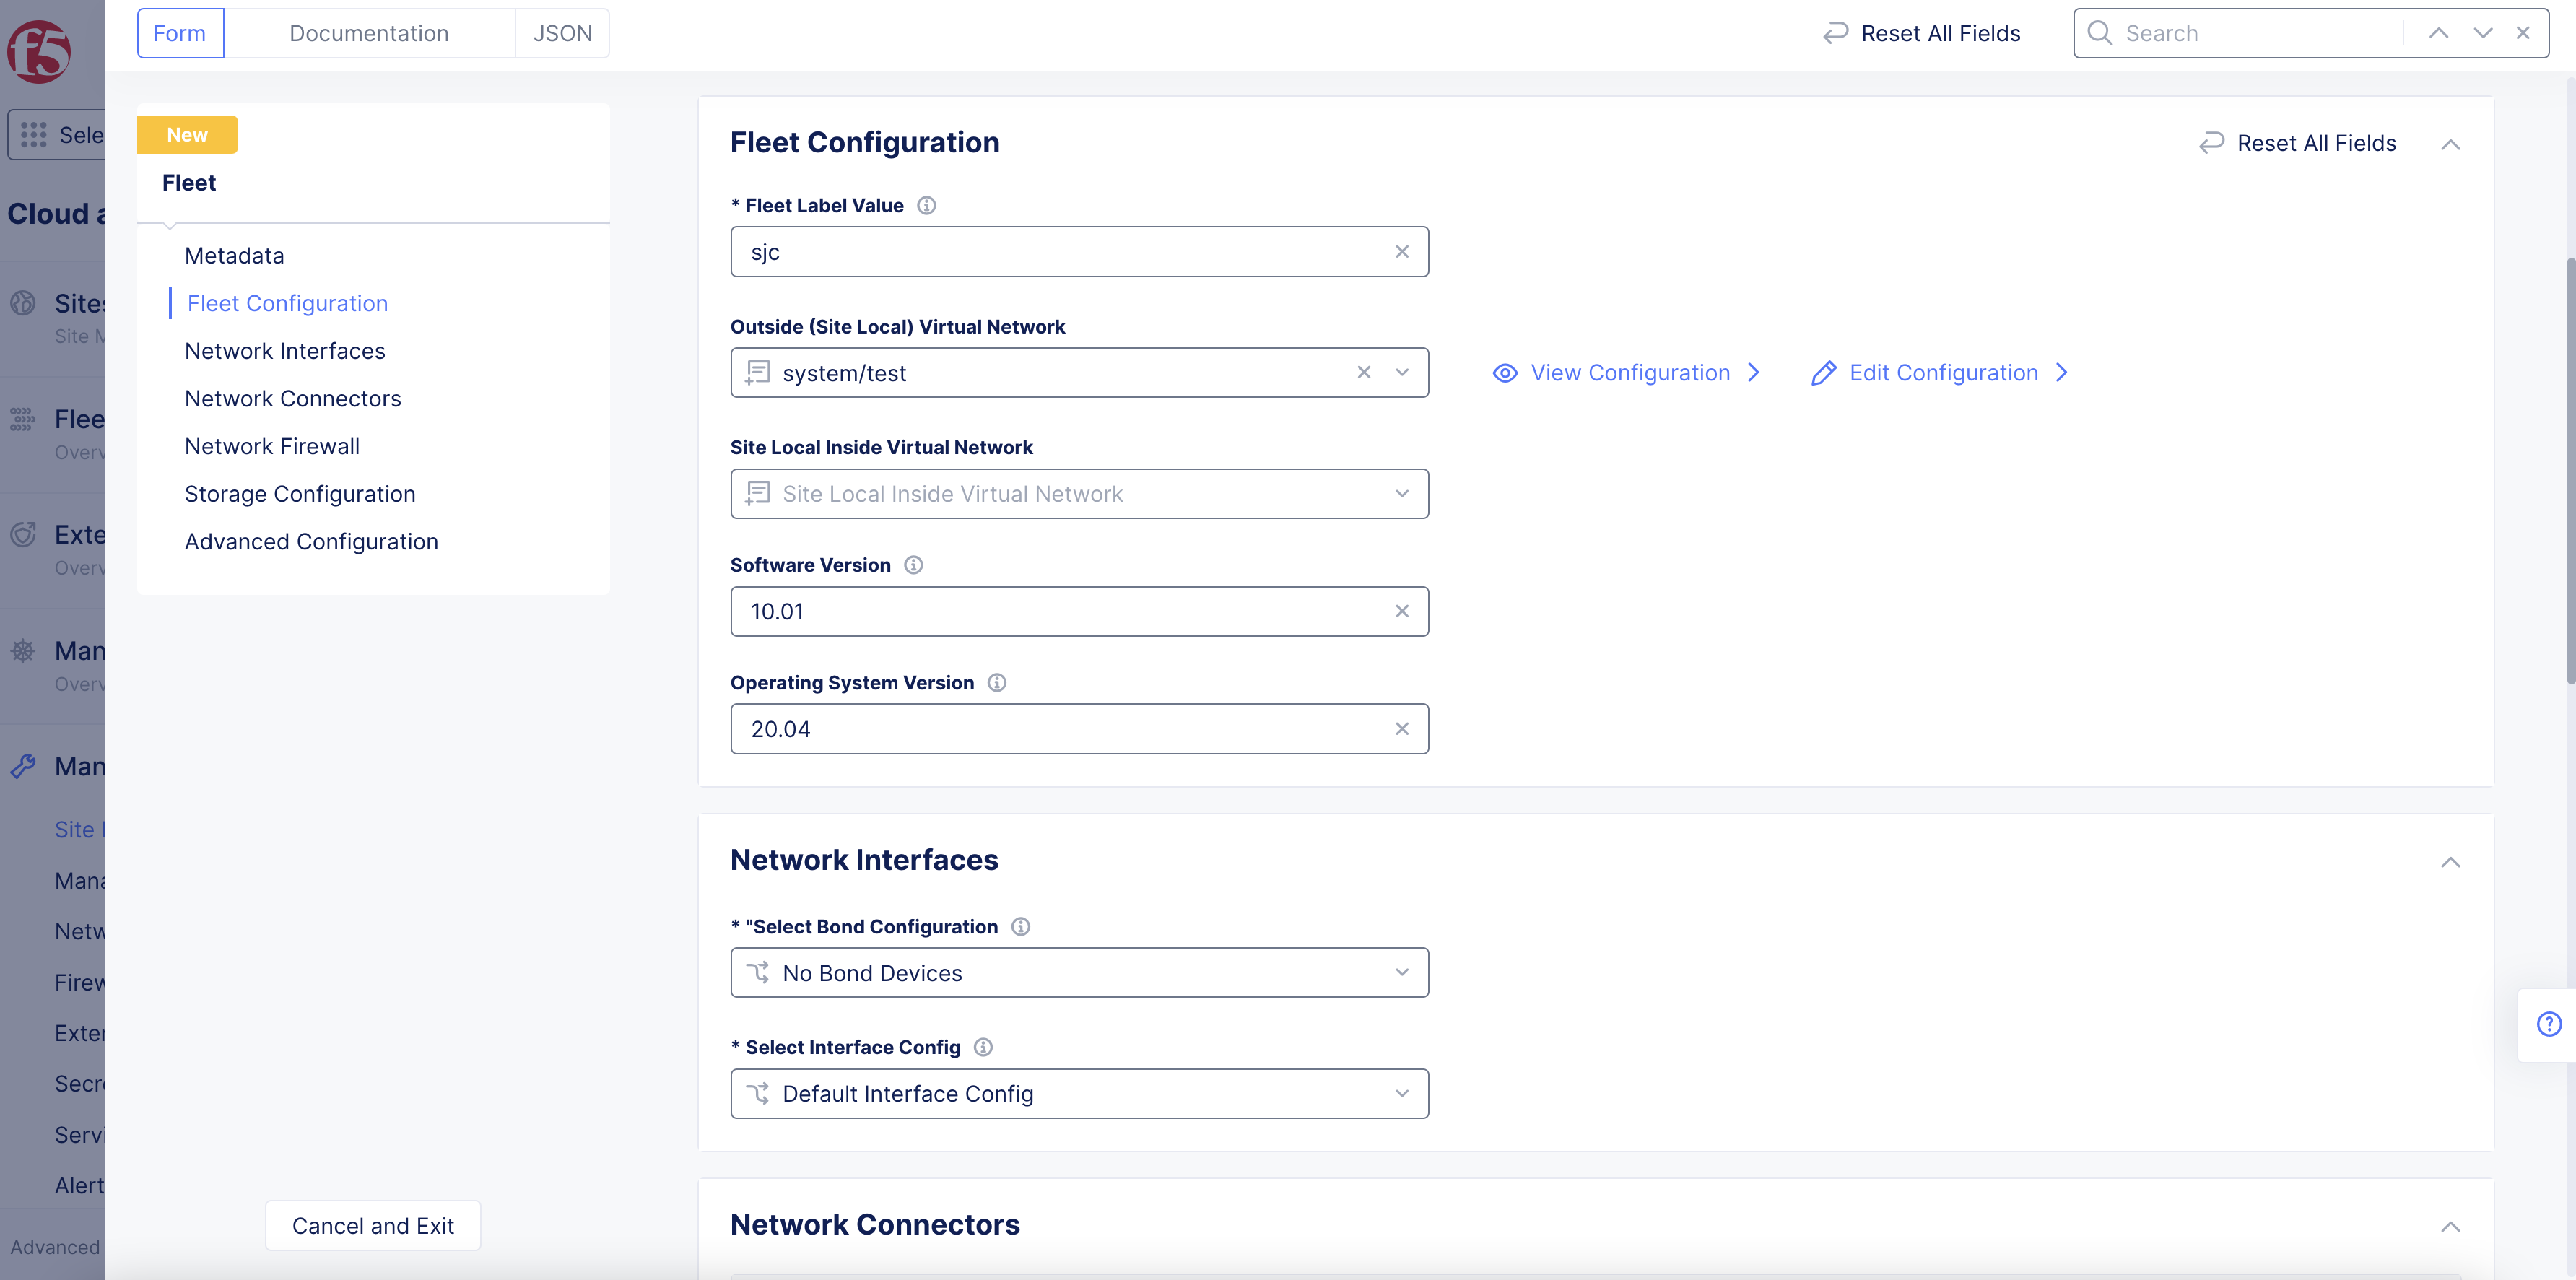Open the help question mark button
This screenshot has width=2576, height=1280.
[x=2549, y=1024]
